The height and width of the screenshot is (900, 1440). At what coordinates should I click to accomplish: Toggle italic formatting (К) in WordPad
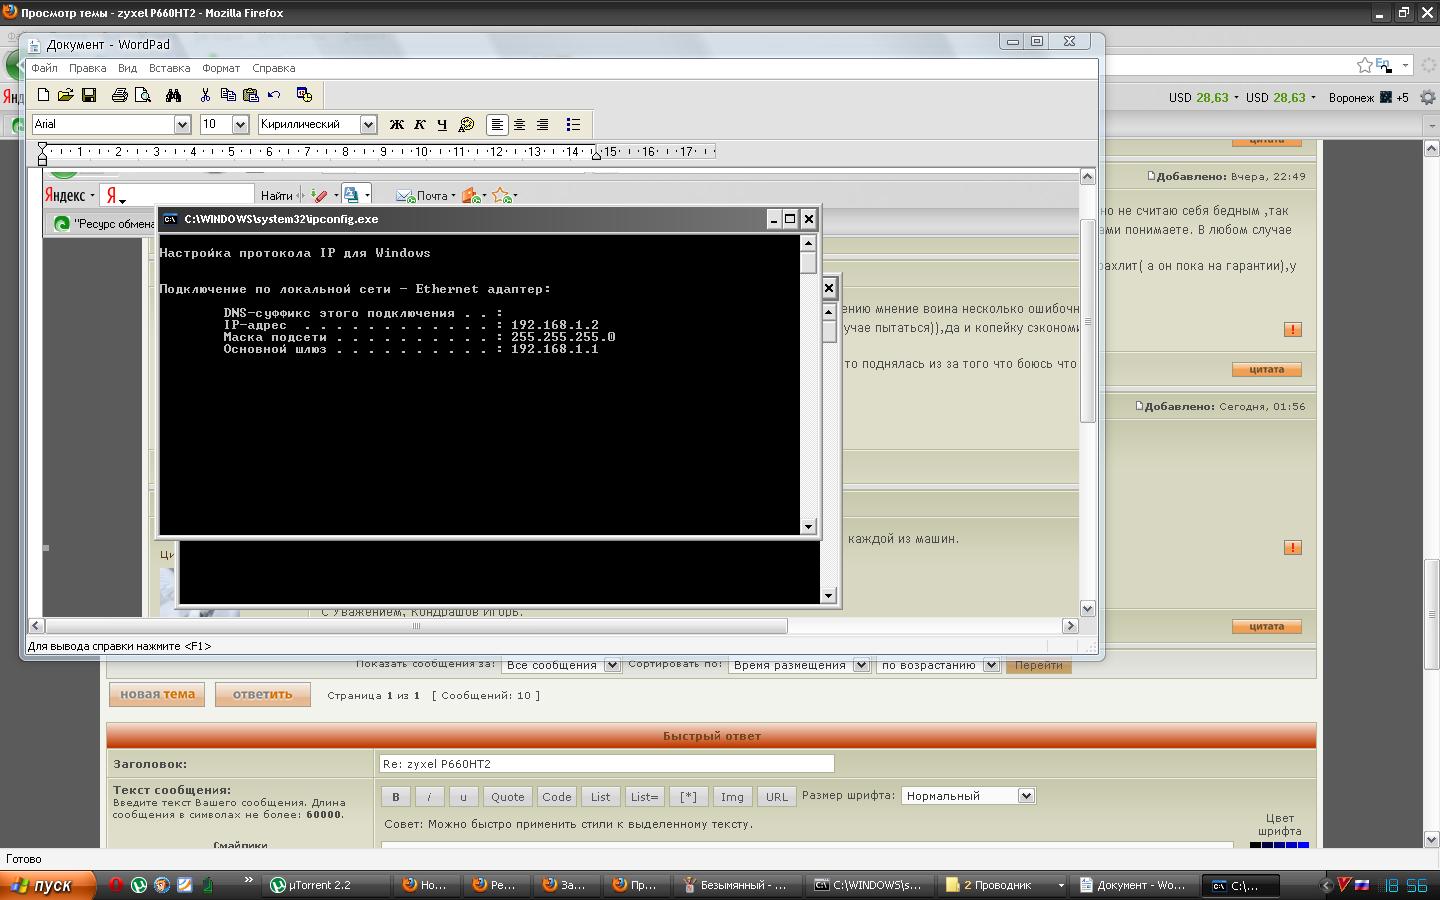pos(419,125)
